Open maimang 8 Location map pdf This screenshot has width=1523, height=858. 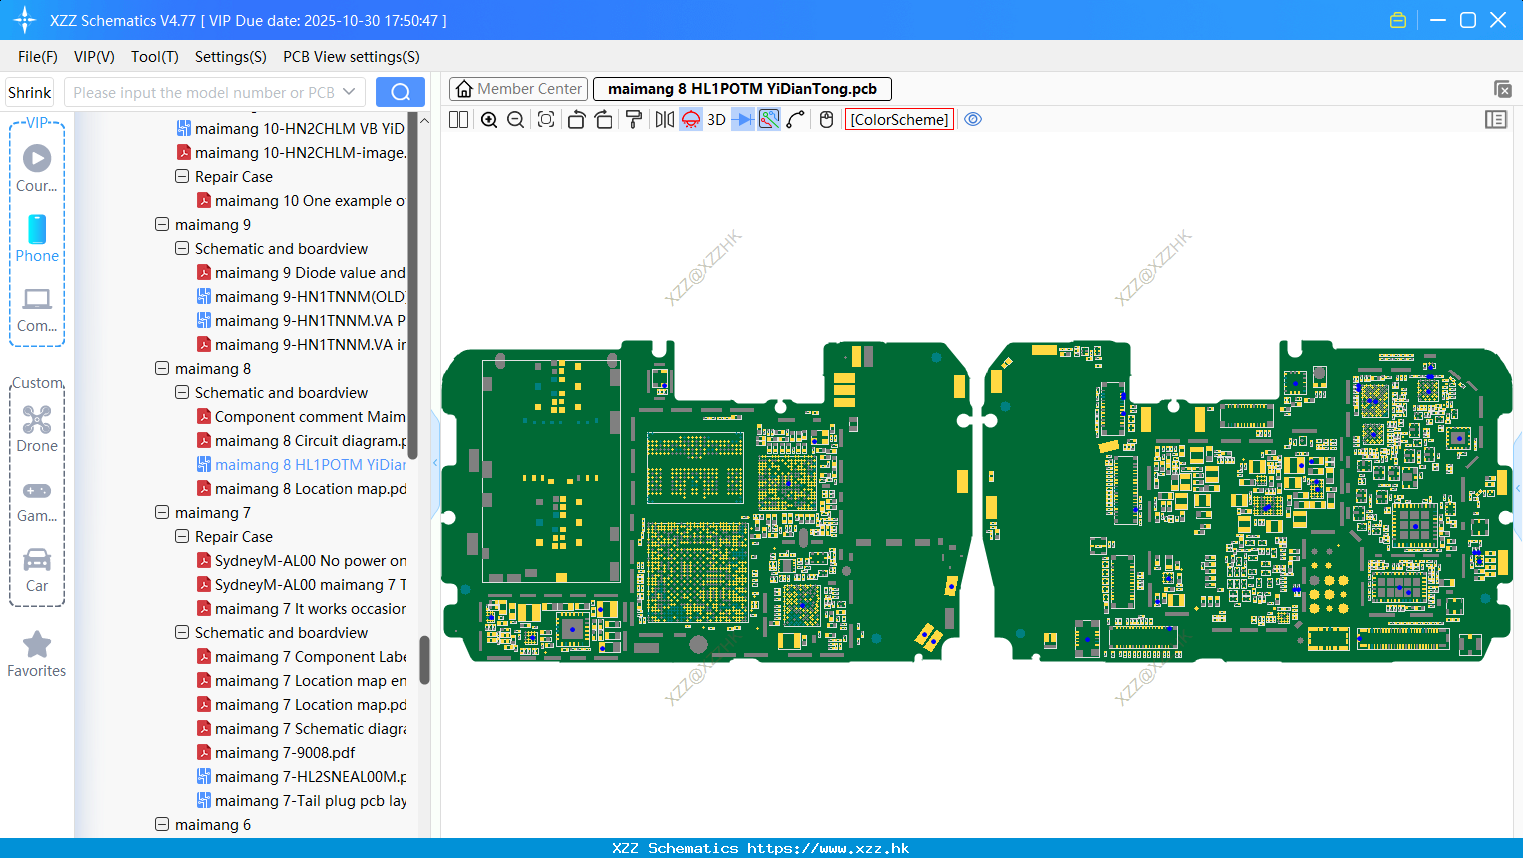(x=301, y=489)
